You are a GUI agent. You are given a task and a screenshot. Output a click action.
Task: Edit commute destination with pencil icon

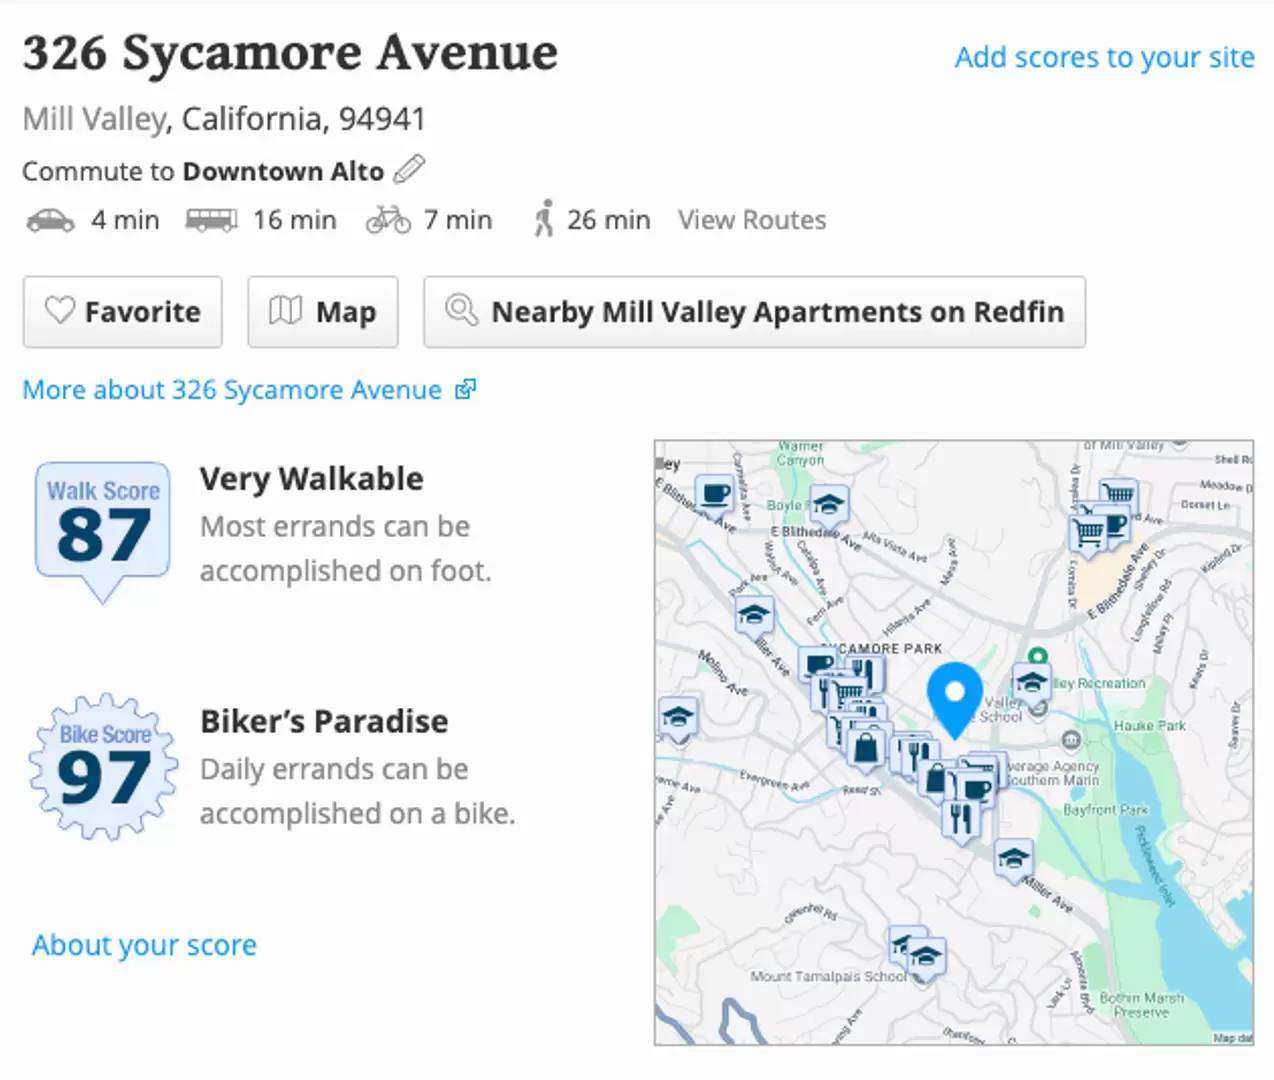click(408, 170)
